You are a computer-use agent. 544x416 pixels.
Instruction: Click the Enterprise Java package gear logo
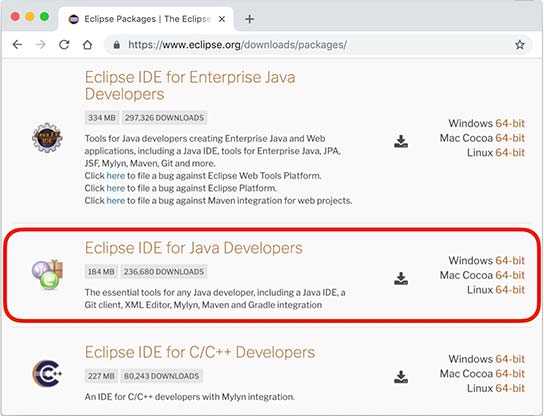pyautogui.click(x=47, y=138)
